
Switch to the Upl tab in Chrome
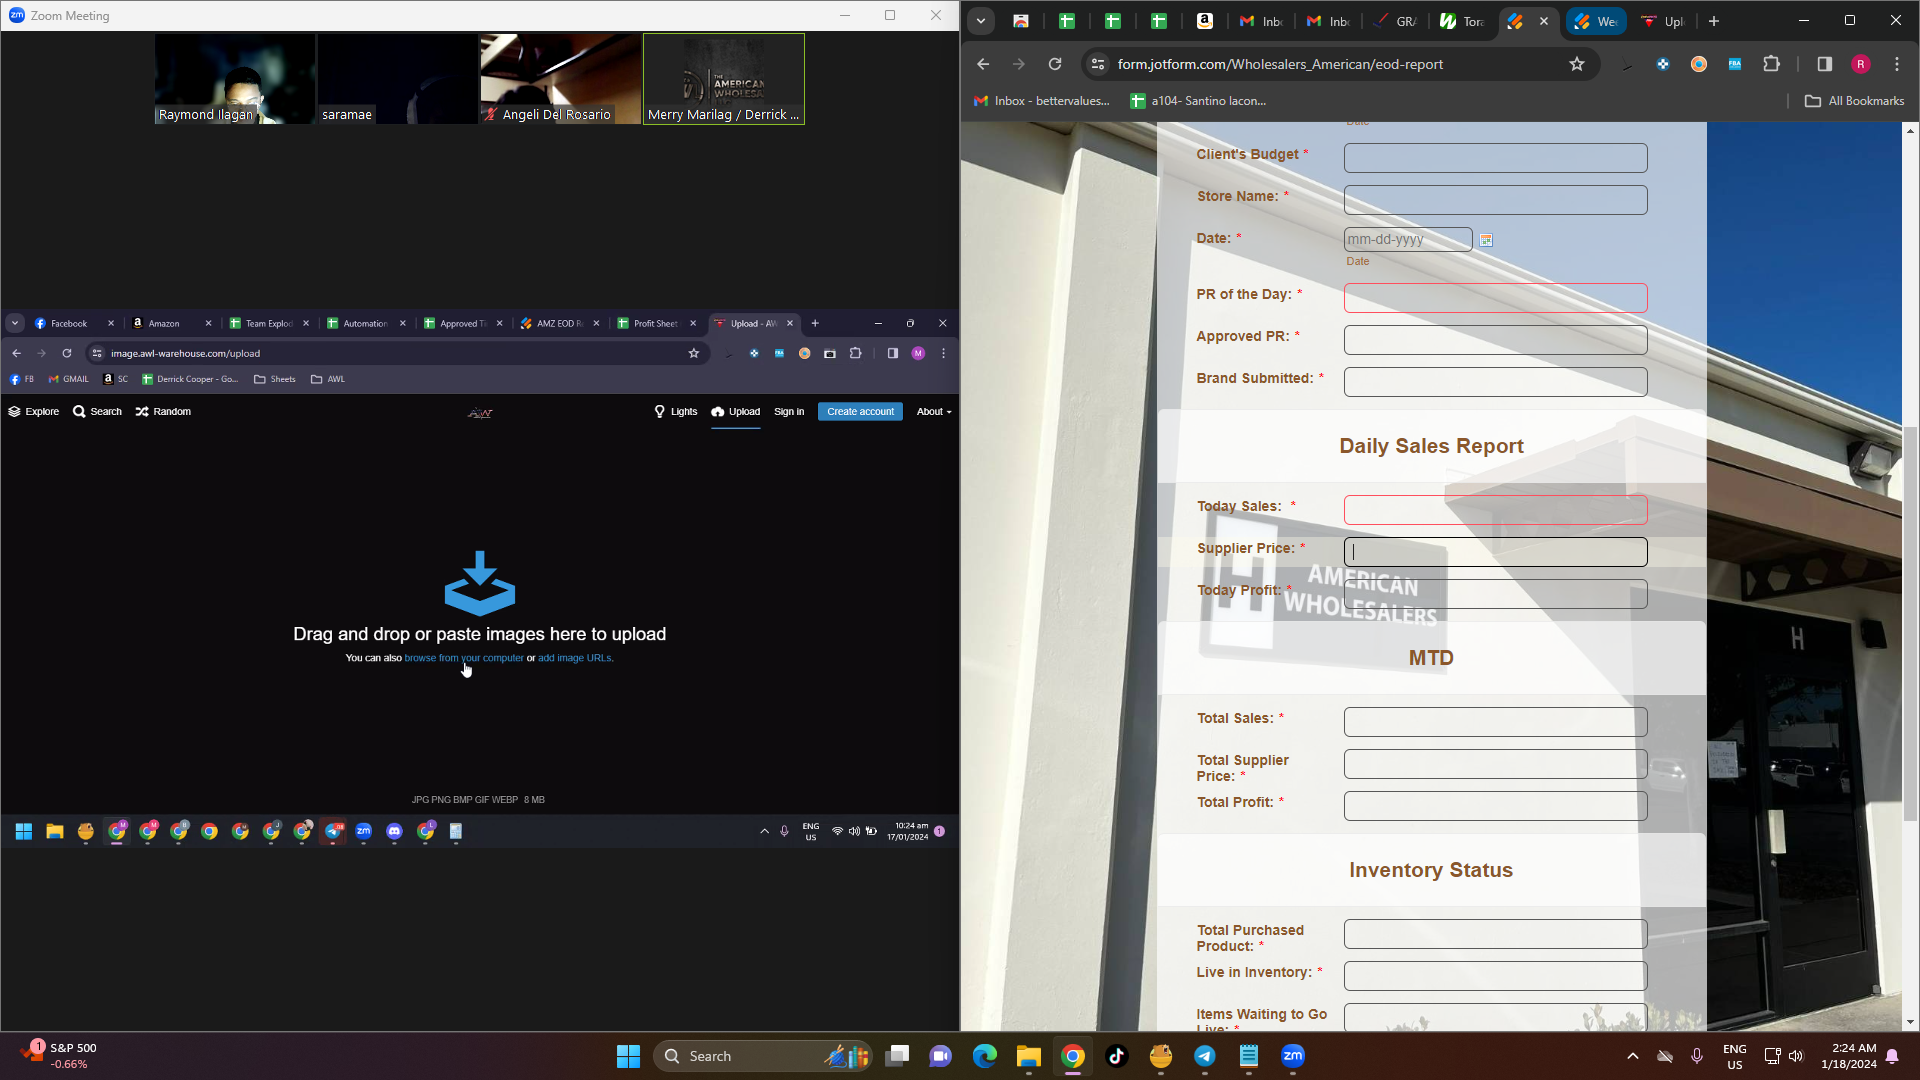point(1663,21)
